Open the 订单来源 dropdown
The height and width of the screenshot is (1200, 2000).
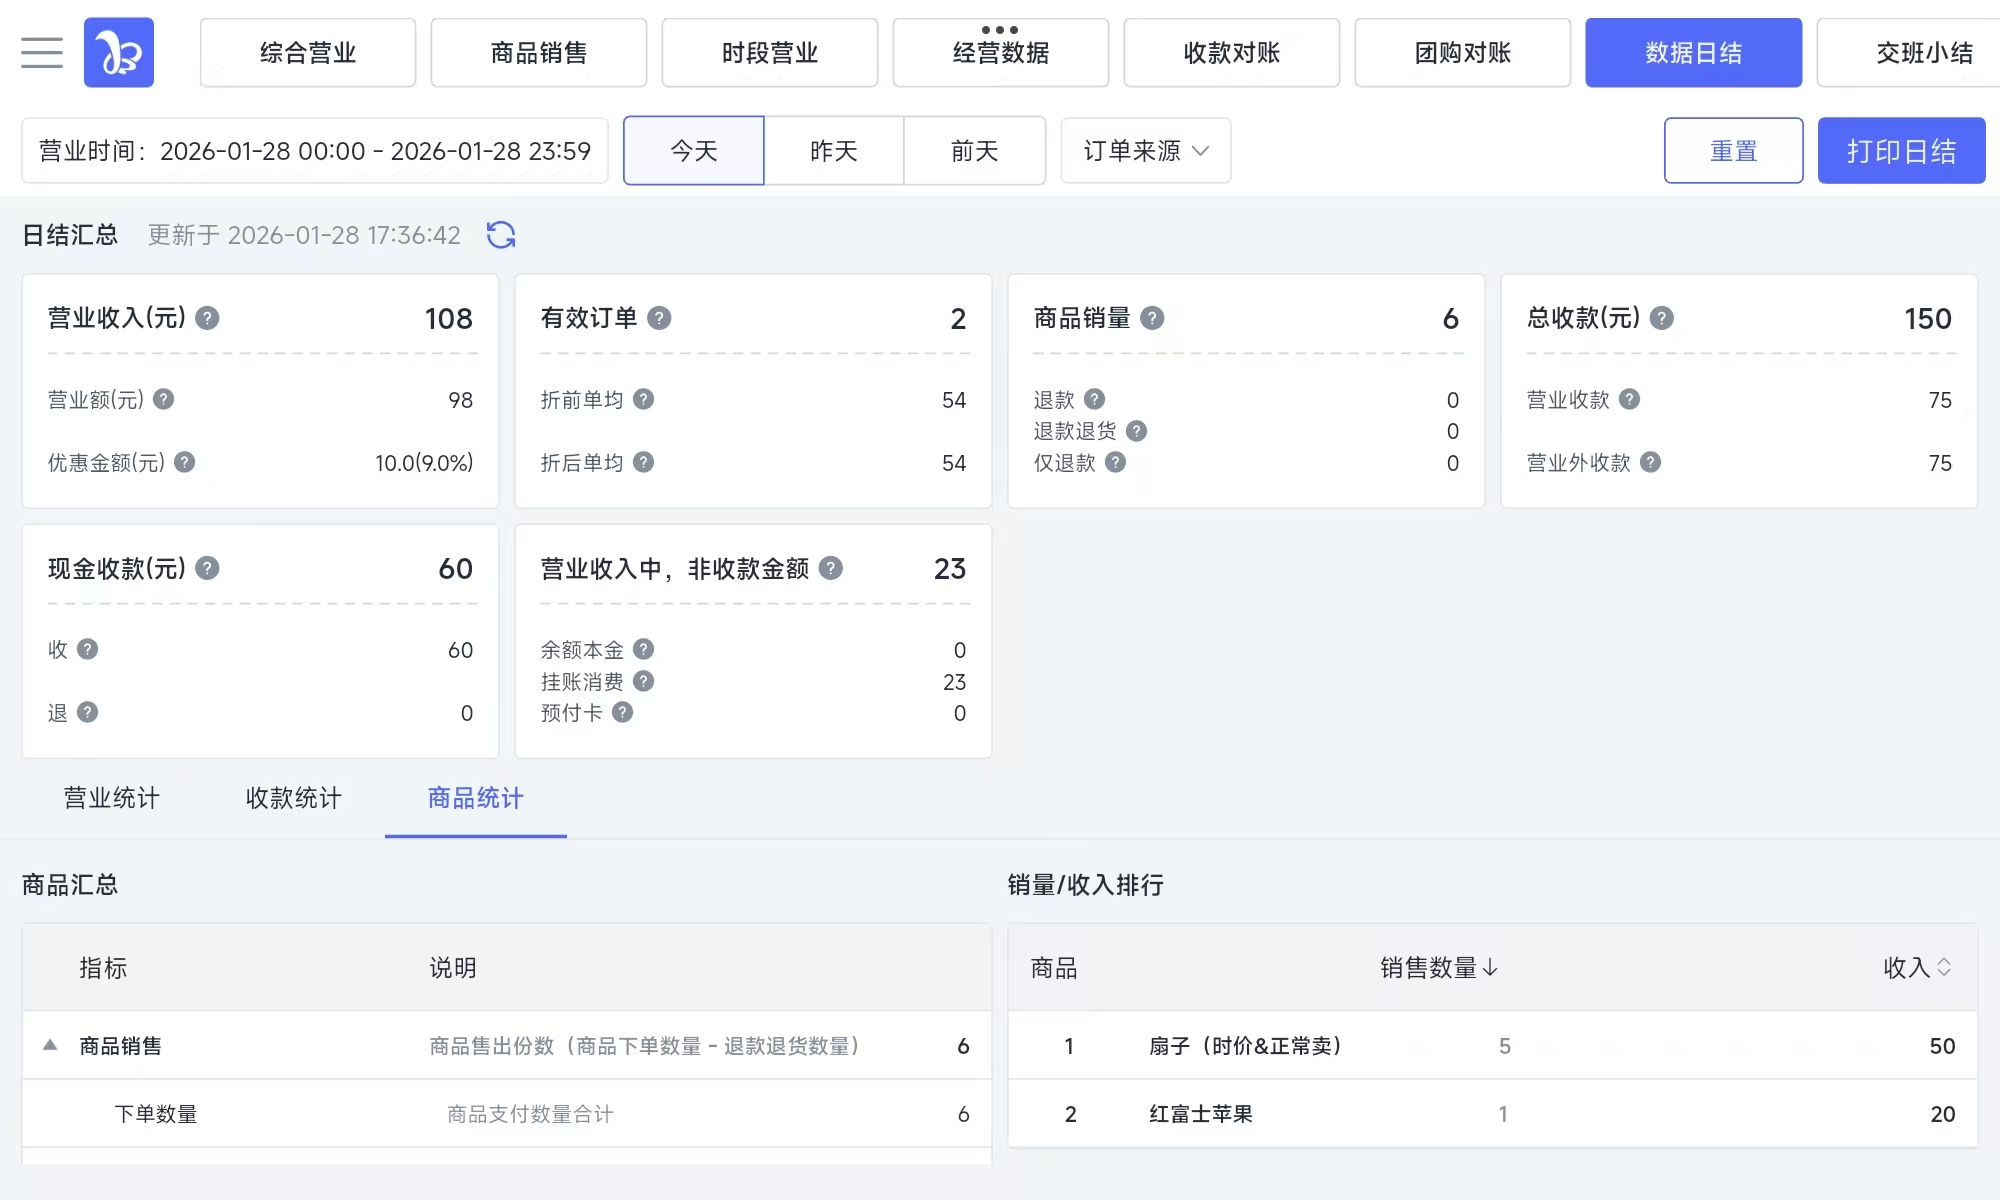click(x=1145, y=151)
